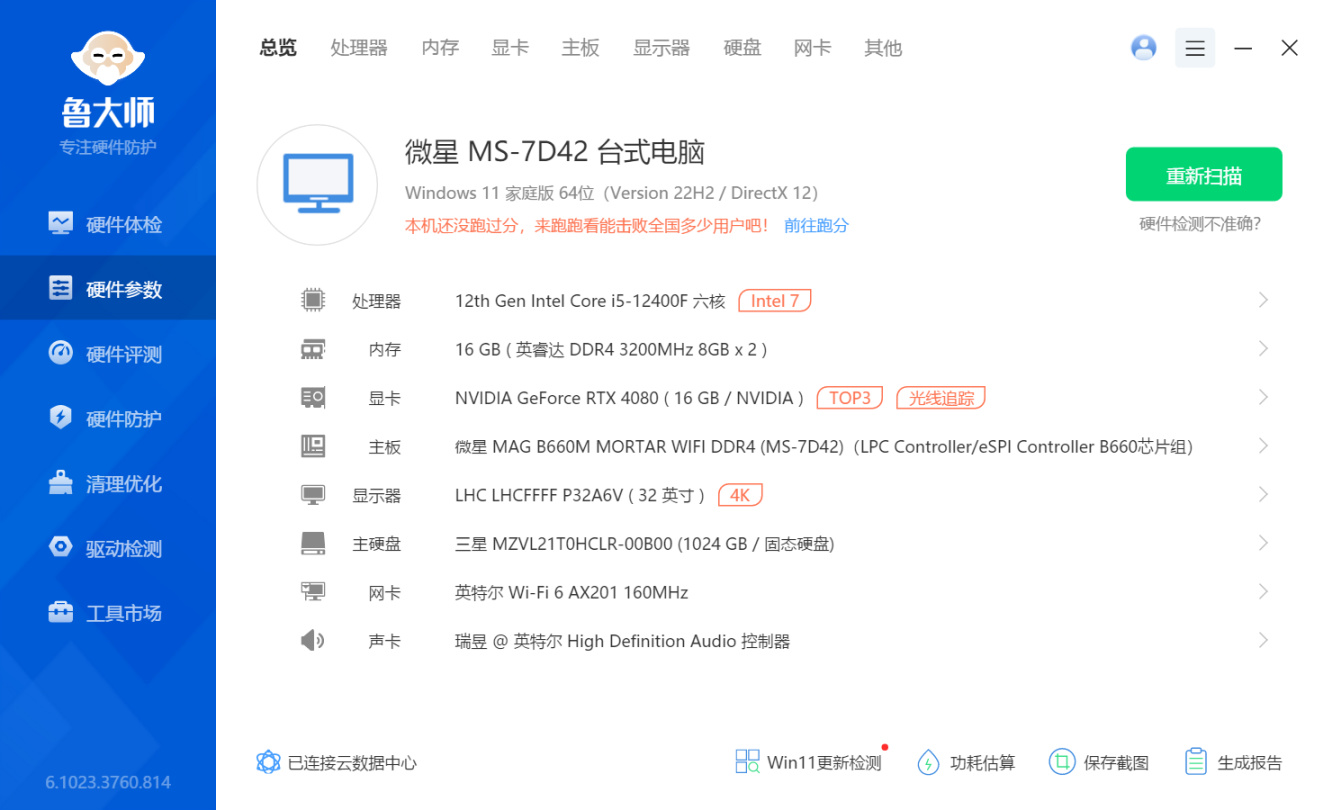Viewport: 1323px width, 810px height.
Task: Switch to the 处理器 tab
Action: point(359,48)
